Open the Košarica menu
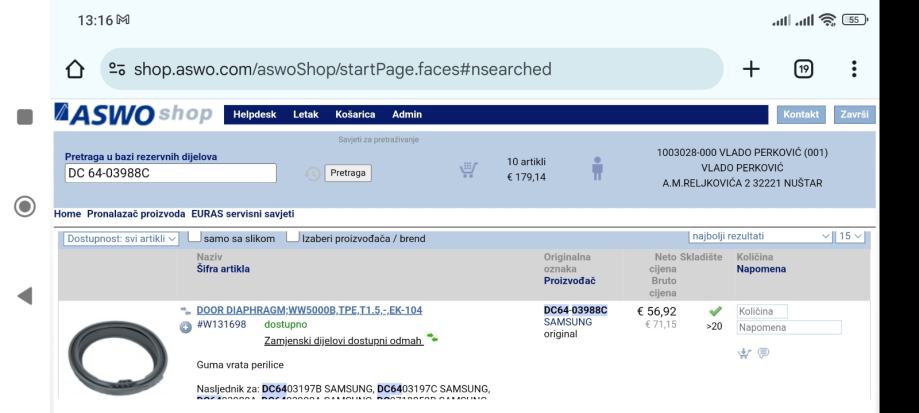This screenshot has height=413, width=919. [x=355, y=115]
